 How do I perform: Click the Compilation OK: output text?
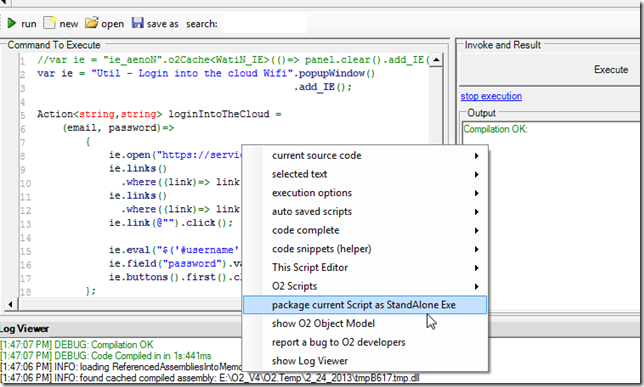[x=495, y=129]
